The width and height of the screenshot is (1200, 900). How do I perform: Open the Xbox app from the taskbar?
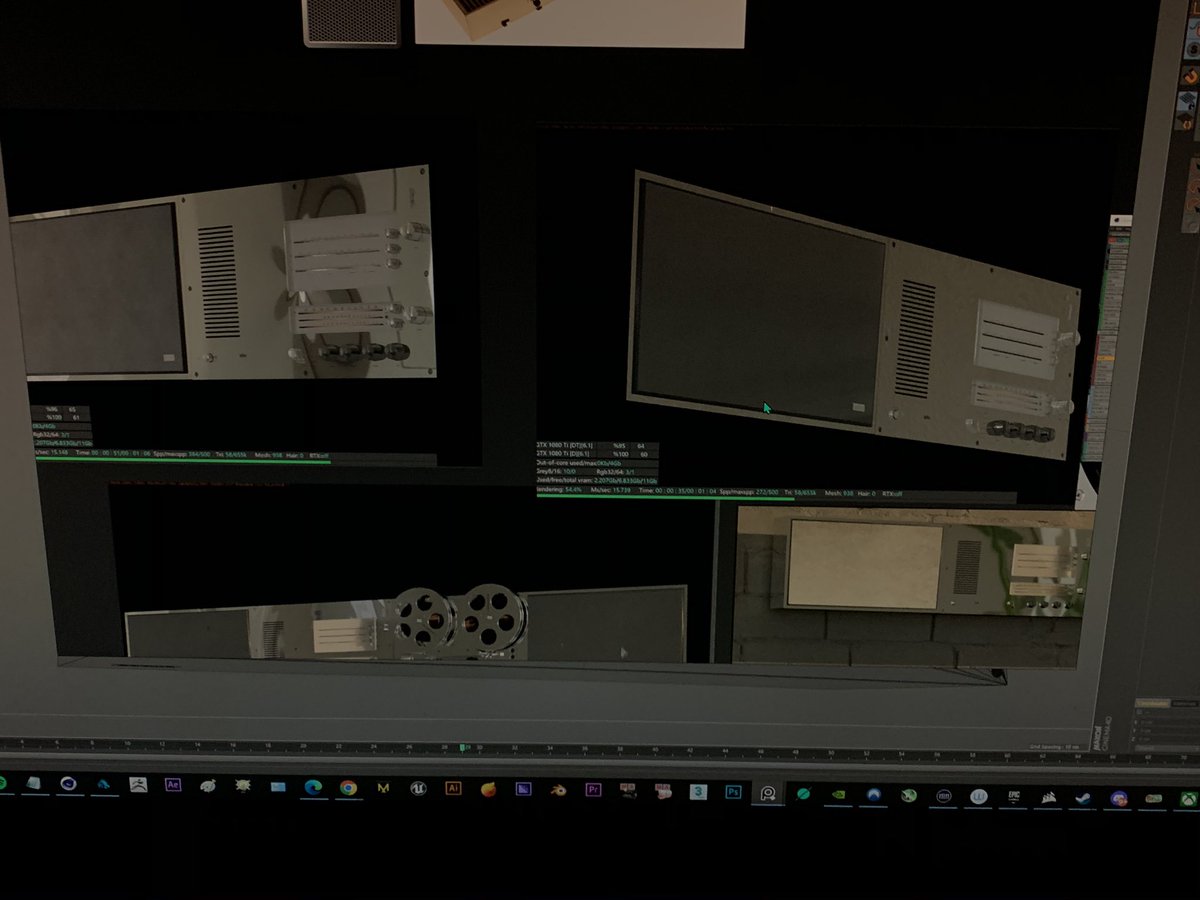1189,798
